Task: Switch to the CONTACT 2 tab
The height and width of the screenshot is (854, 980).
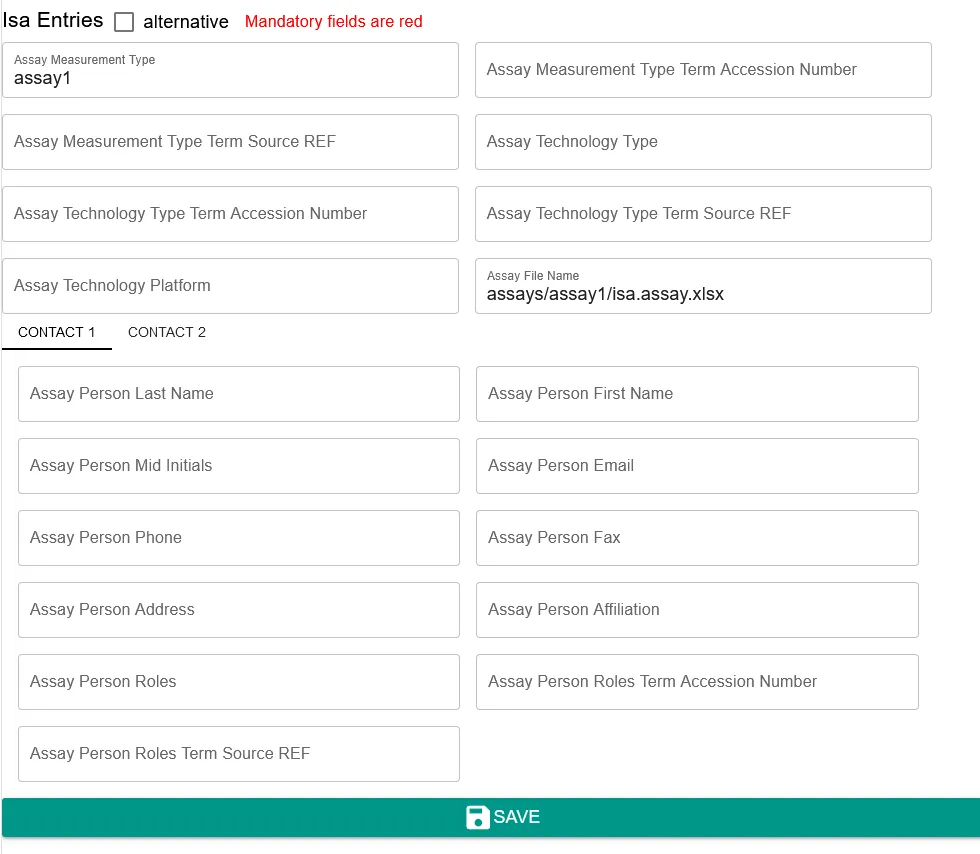Action: point(167,332)
